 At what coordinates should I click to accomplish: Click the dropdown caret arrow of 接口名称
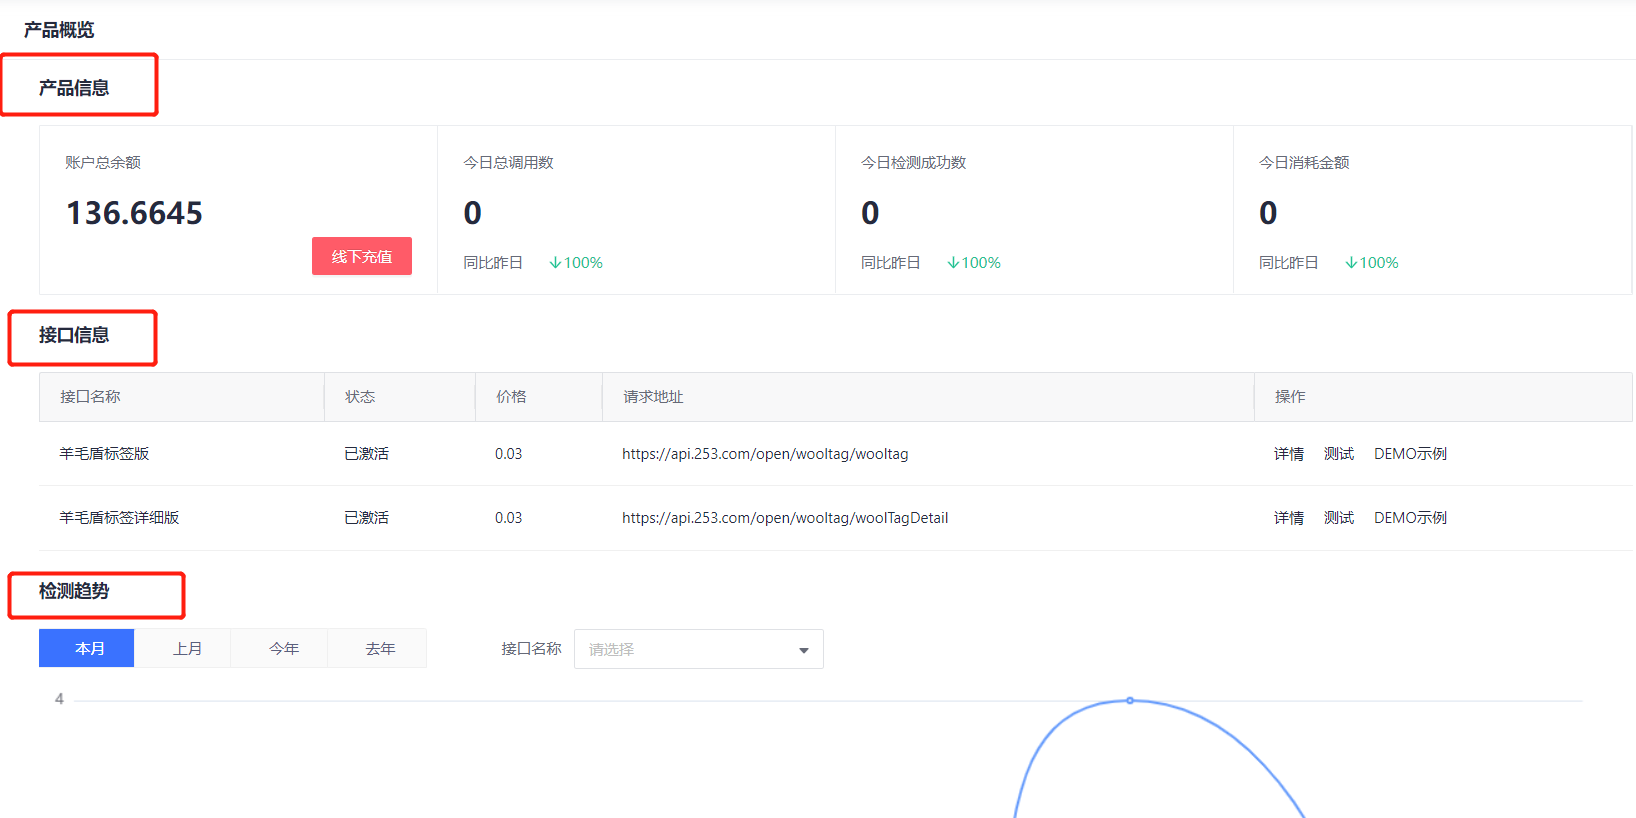pos(804,650)
